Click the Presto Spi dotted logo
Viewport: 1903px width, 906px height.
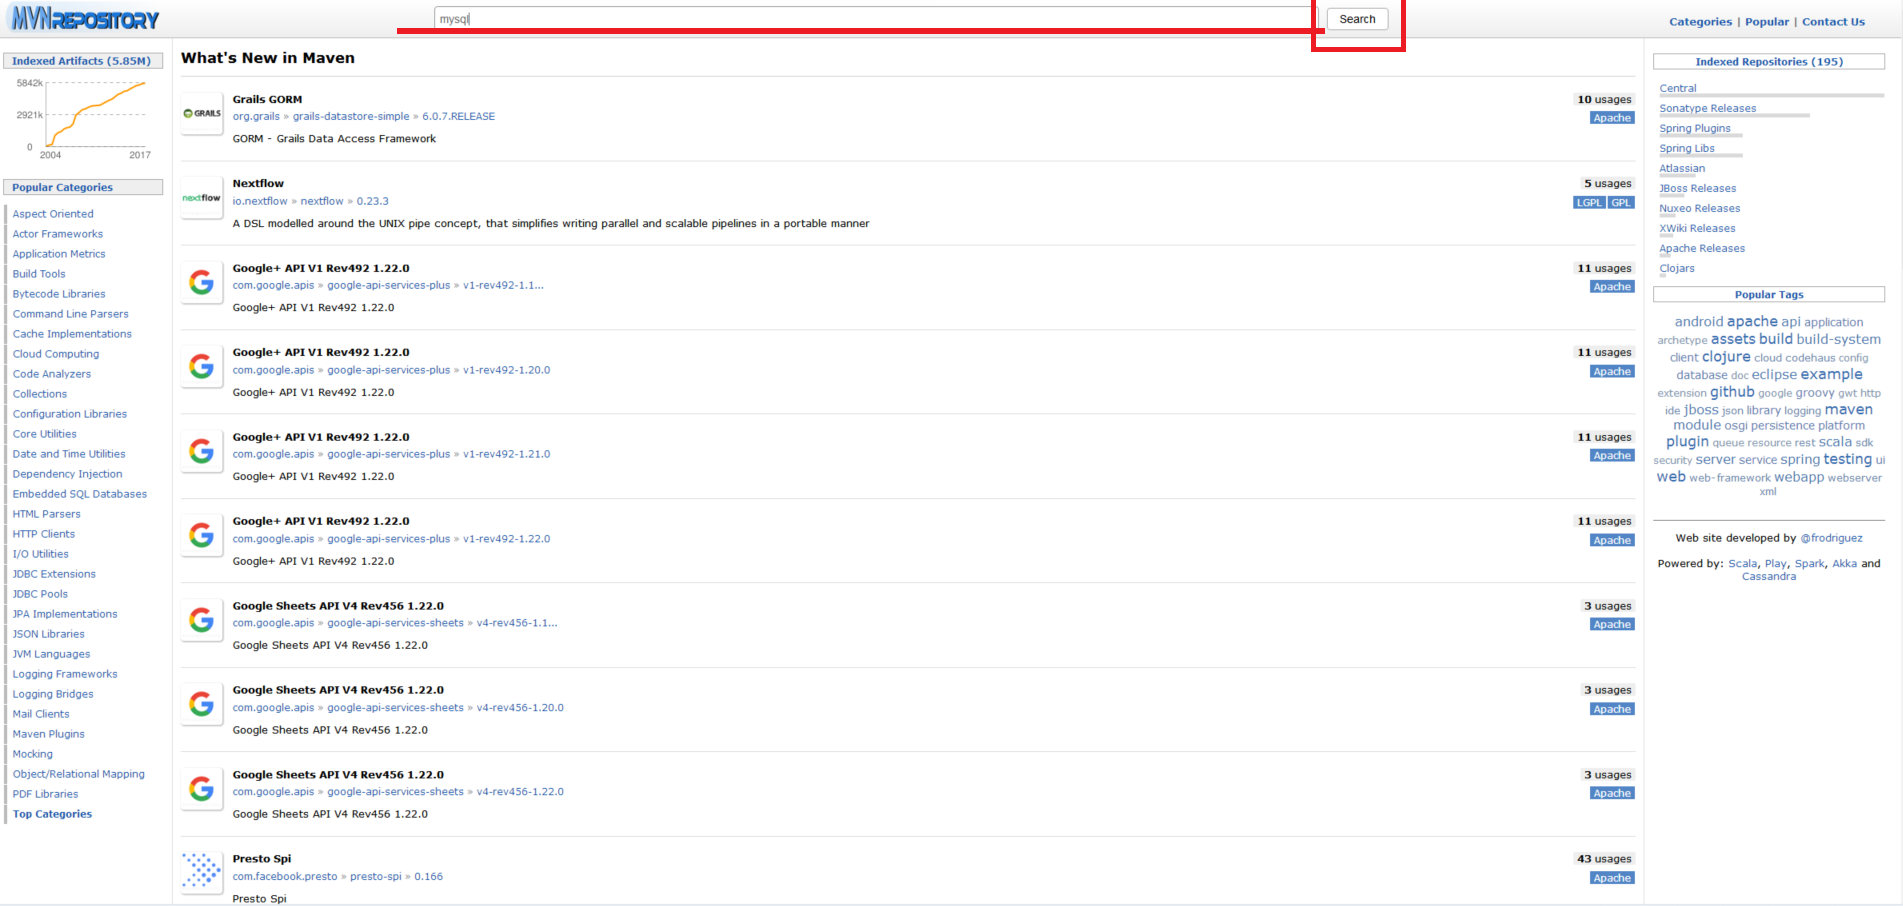tap(202, 872)
